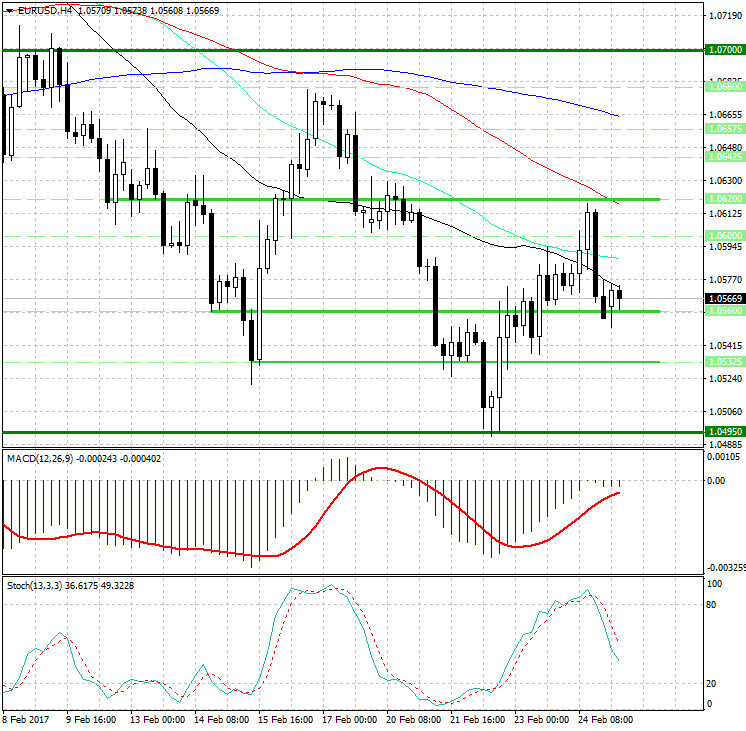Select the 1.05770 price scale value
The height and width of the screenshot is (731, 746).
point(725,279)
